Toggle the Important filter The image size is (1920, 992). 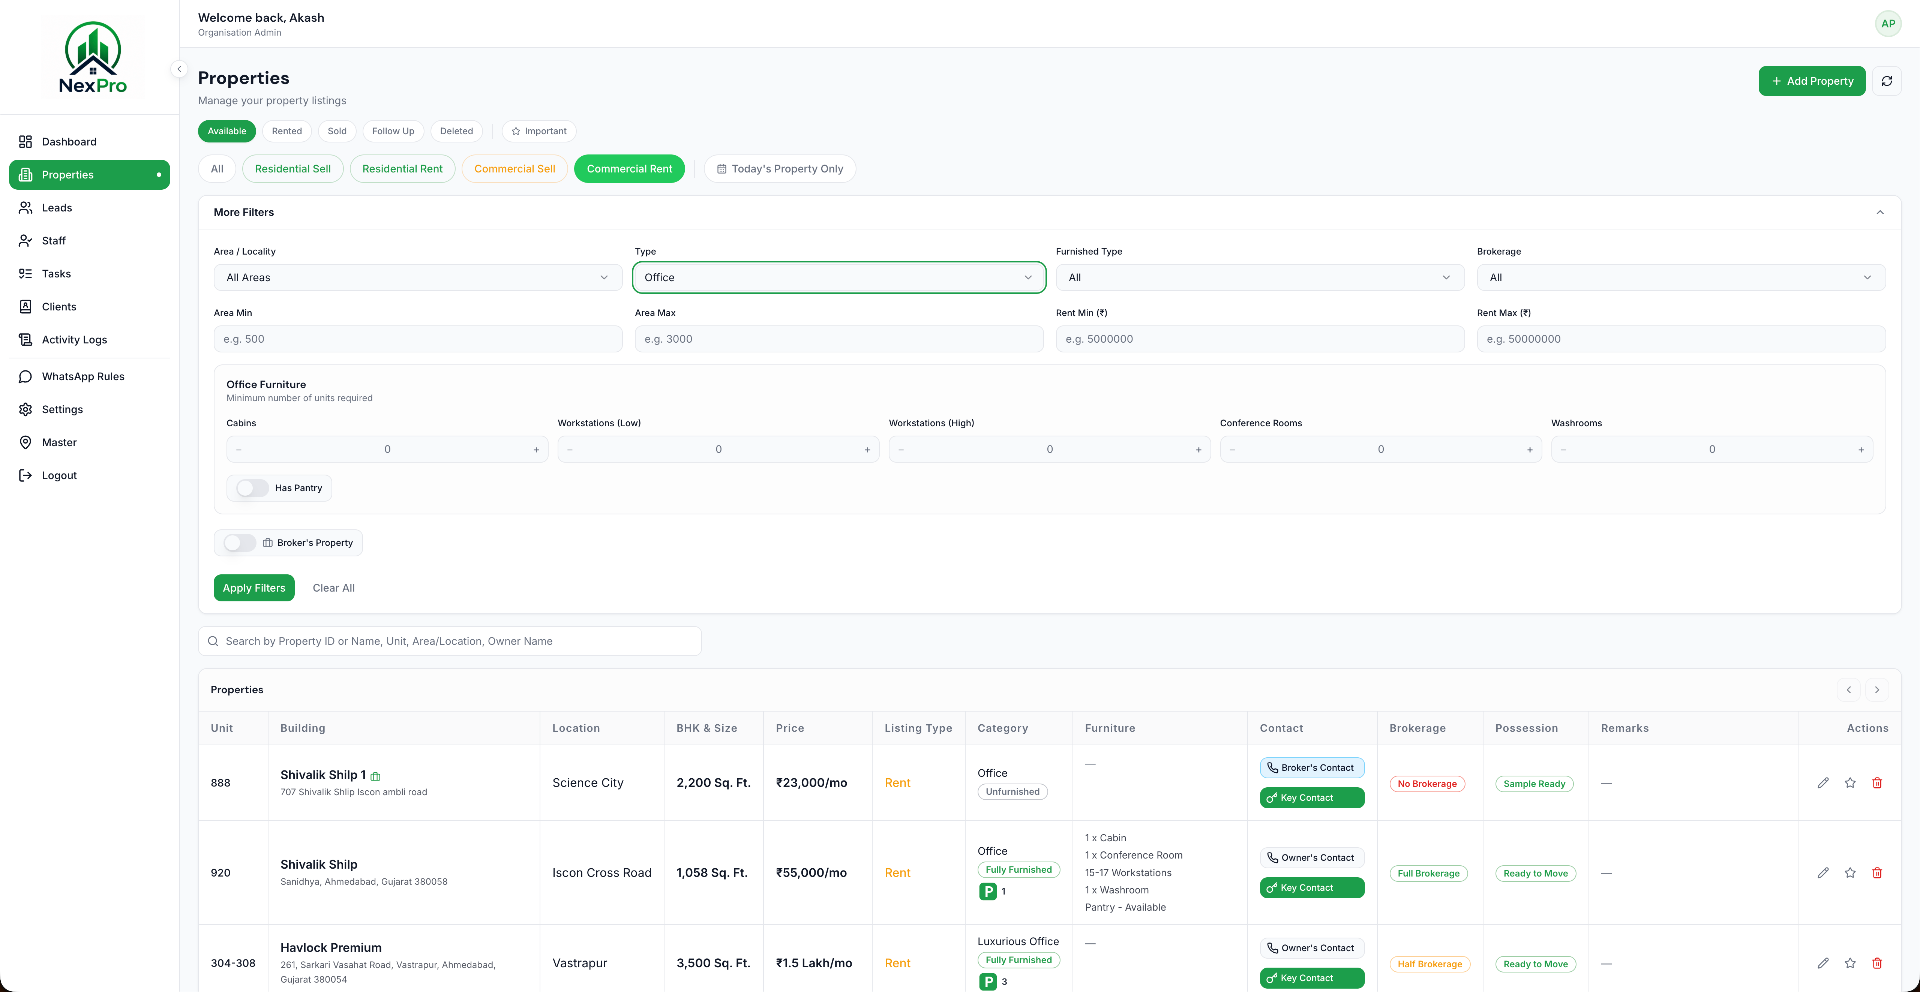(539, 131)
